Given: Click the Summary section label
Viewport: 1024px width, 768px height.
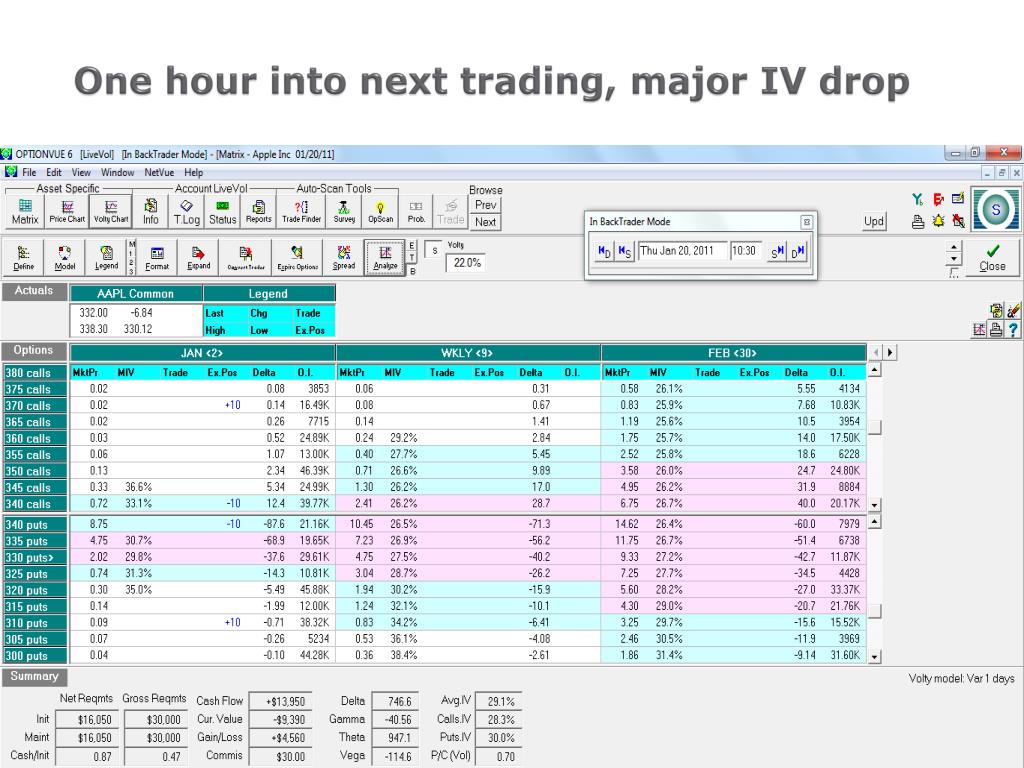Looking at the screenshot, I should 34,677.
